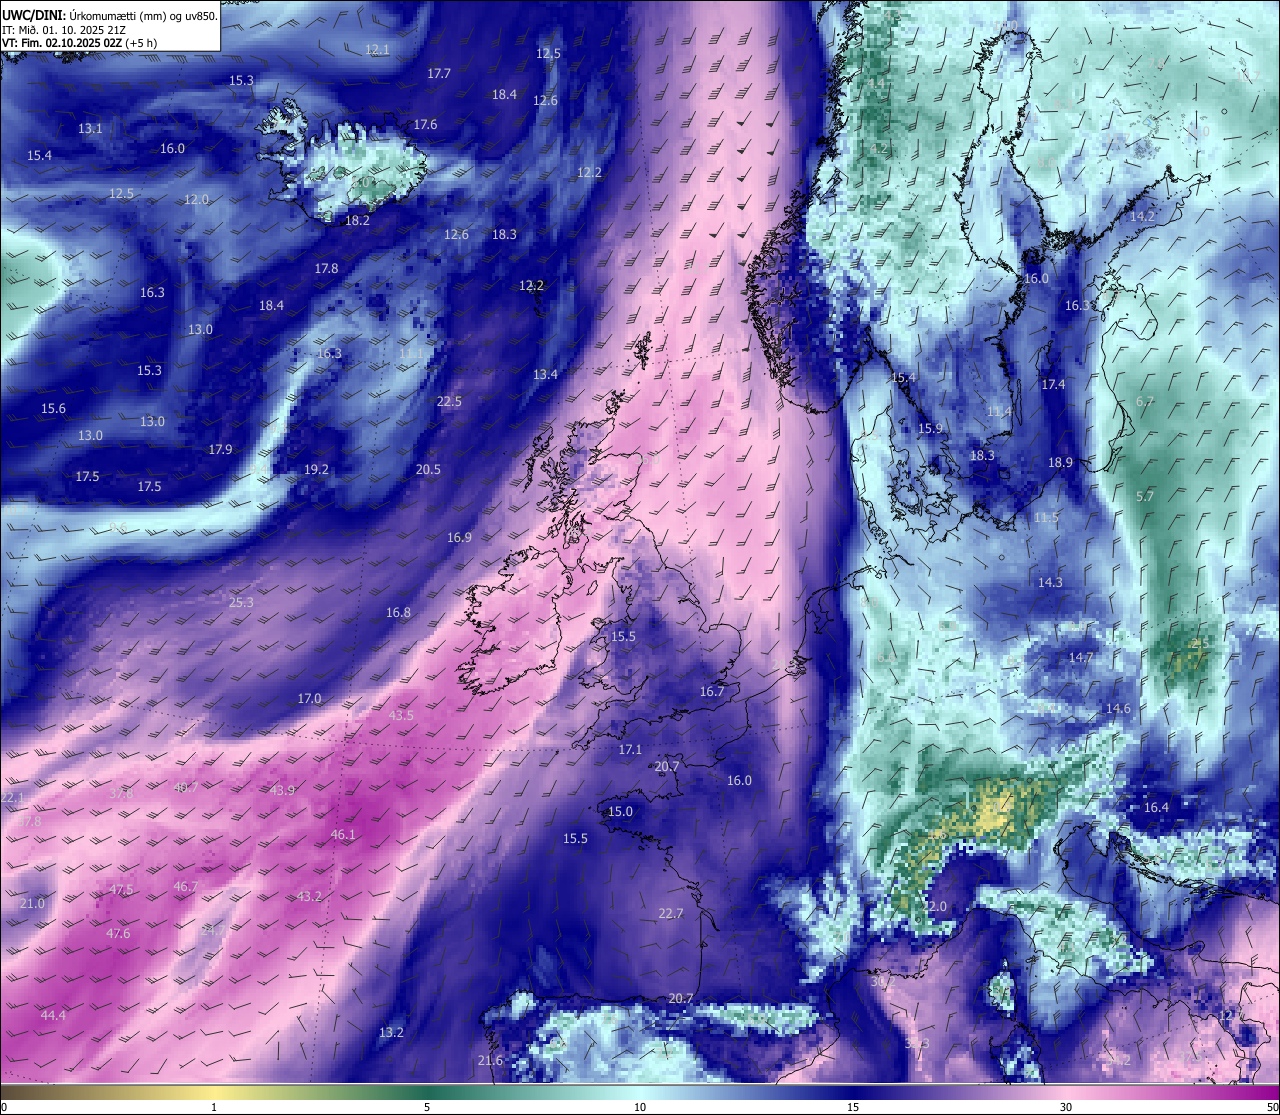Click the 22.0 value near the Riviera
Image resolution: width=1280 pixels, height=1115 pixels.
tap(934, 907)
